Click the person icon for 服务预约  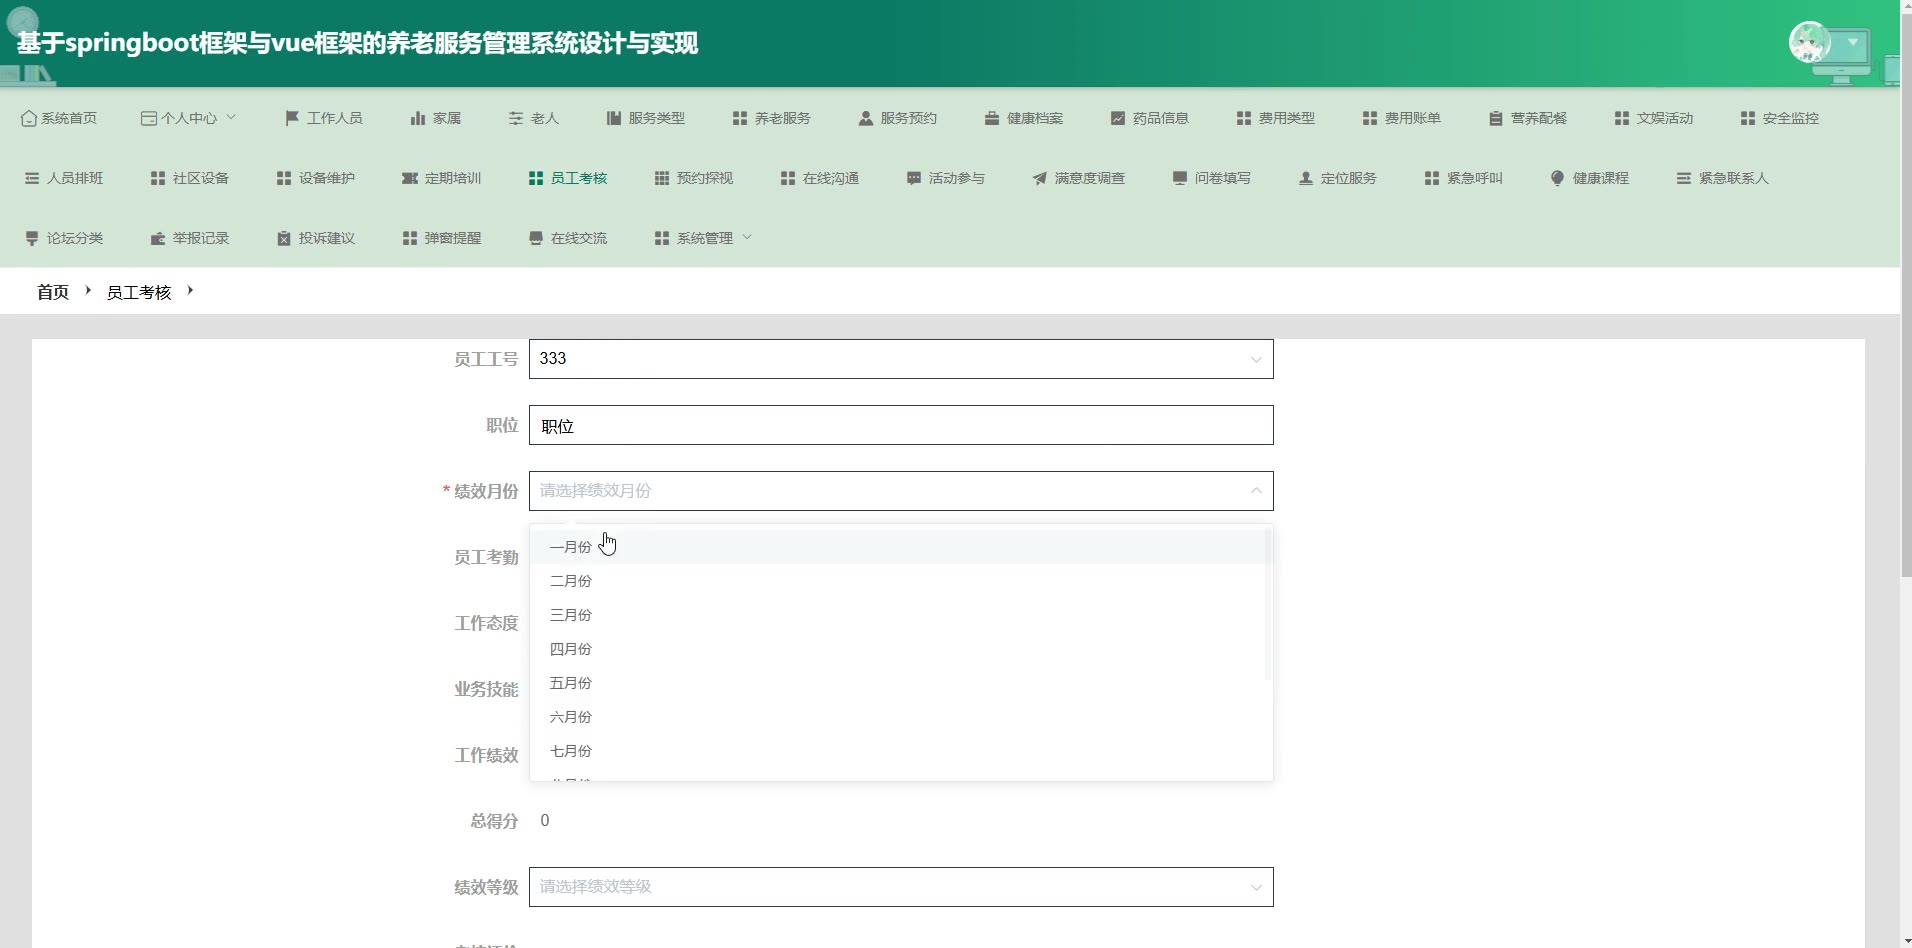coord(865,118)
